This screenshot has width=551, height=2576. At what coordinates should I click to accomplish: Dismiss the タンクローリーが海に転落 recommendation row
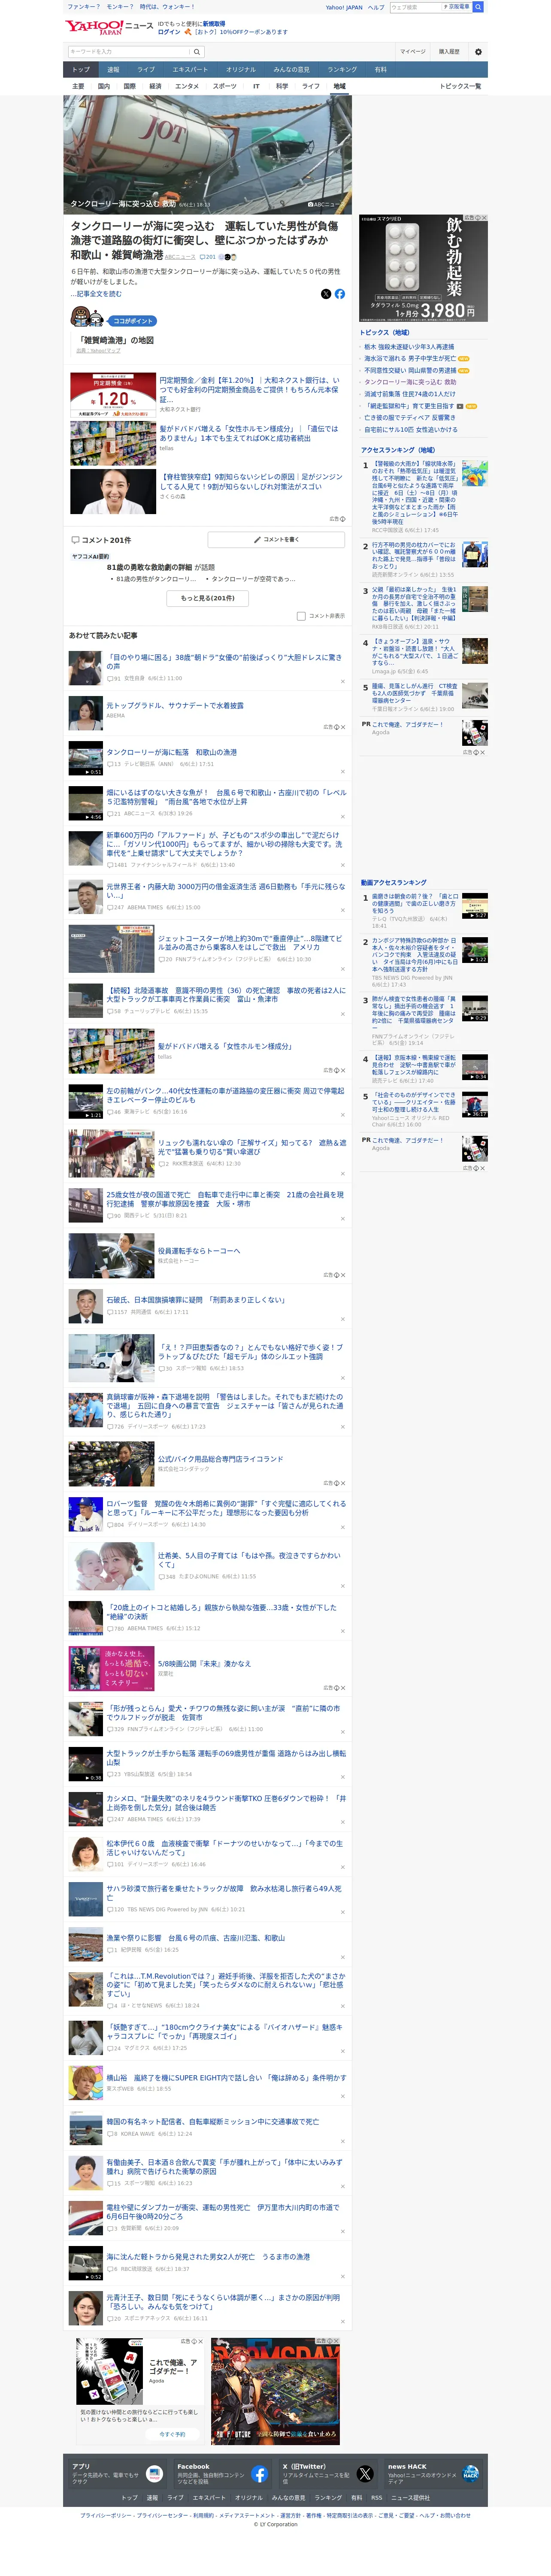pyautogui.click(x=343, y=772)
